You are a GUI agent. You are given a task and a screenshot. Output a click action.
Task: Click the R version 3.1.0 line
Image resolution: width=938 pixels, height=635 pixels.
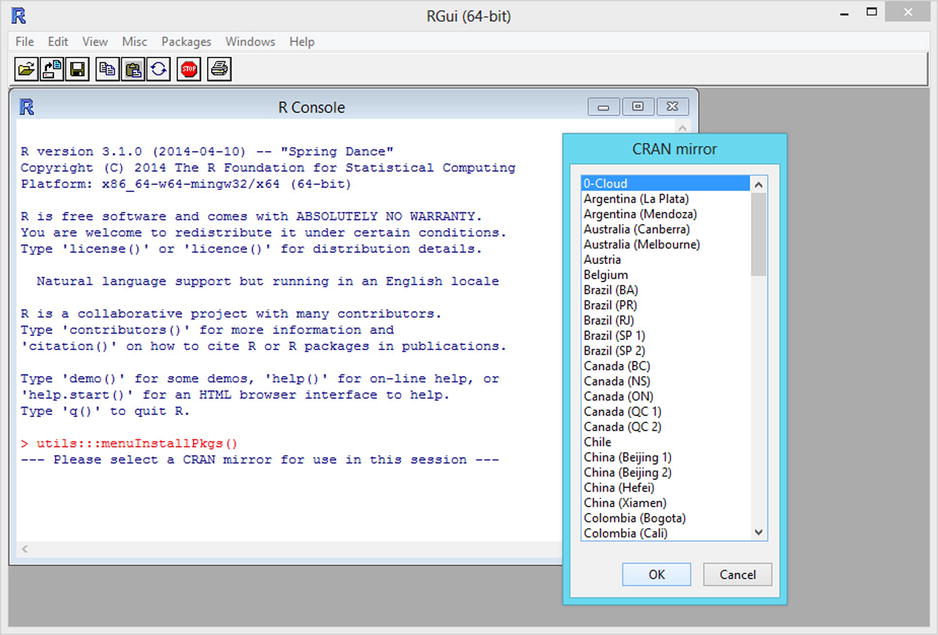[x=207, y=151]
